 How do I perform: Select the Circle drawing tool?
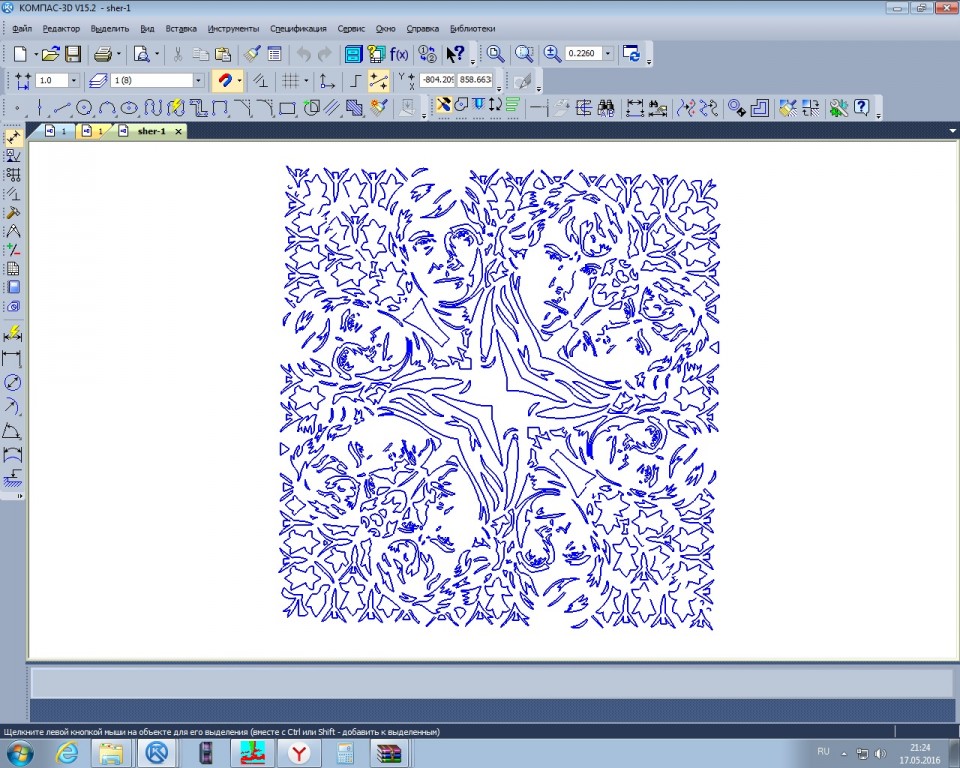click(84, 108)
